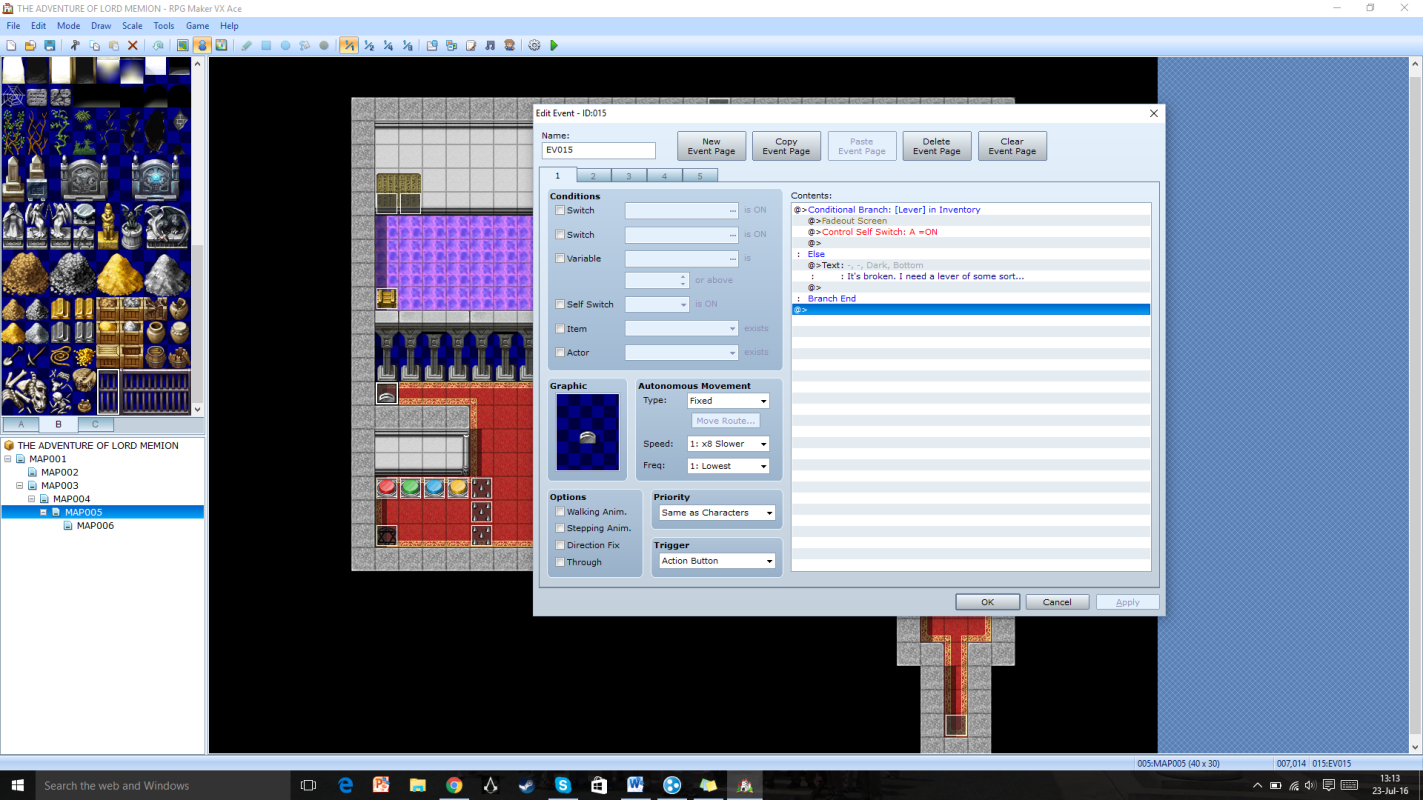Click the Copy Event Page button
This screenshot has height=800, width=1423.
tap(786, 146)
